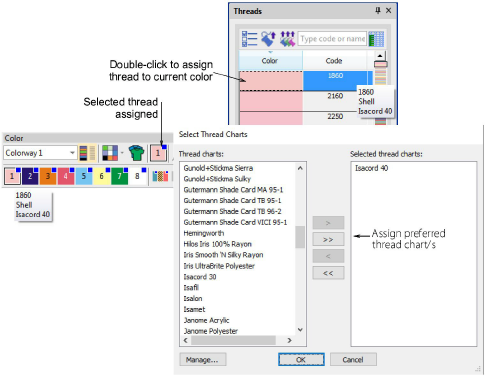Select Iris UltraBrite Polyester chart
Screen dimensions: 485x388
219,266
